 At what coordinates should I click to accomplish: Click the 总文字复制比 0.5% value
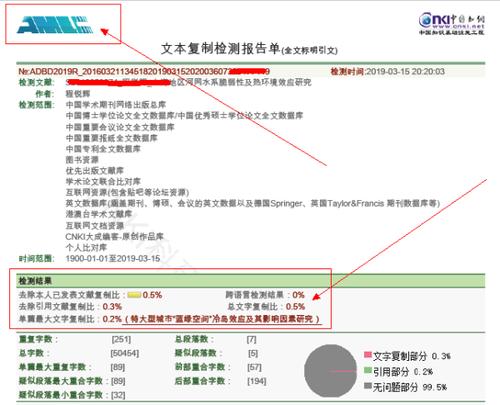(295, 307)
